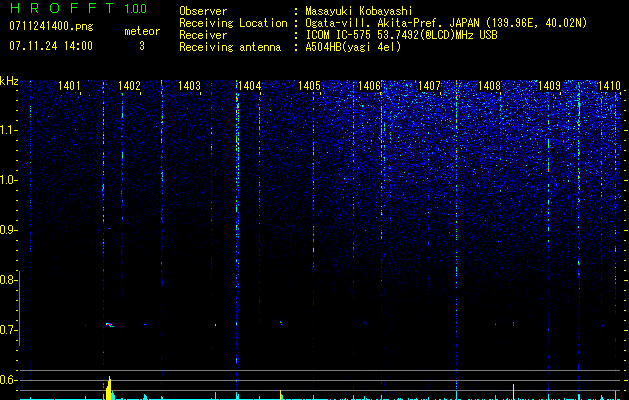Screen dimensions: 629x400
Task: Click the 0.8 frequency axis label
Action: (x=8, y=280)
